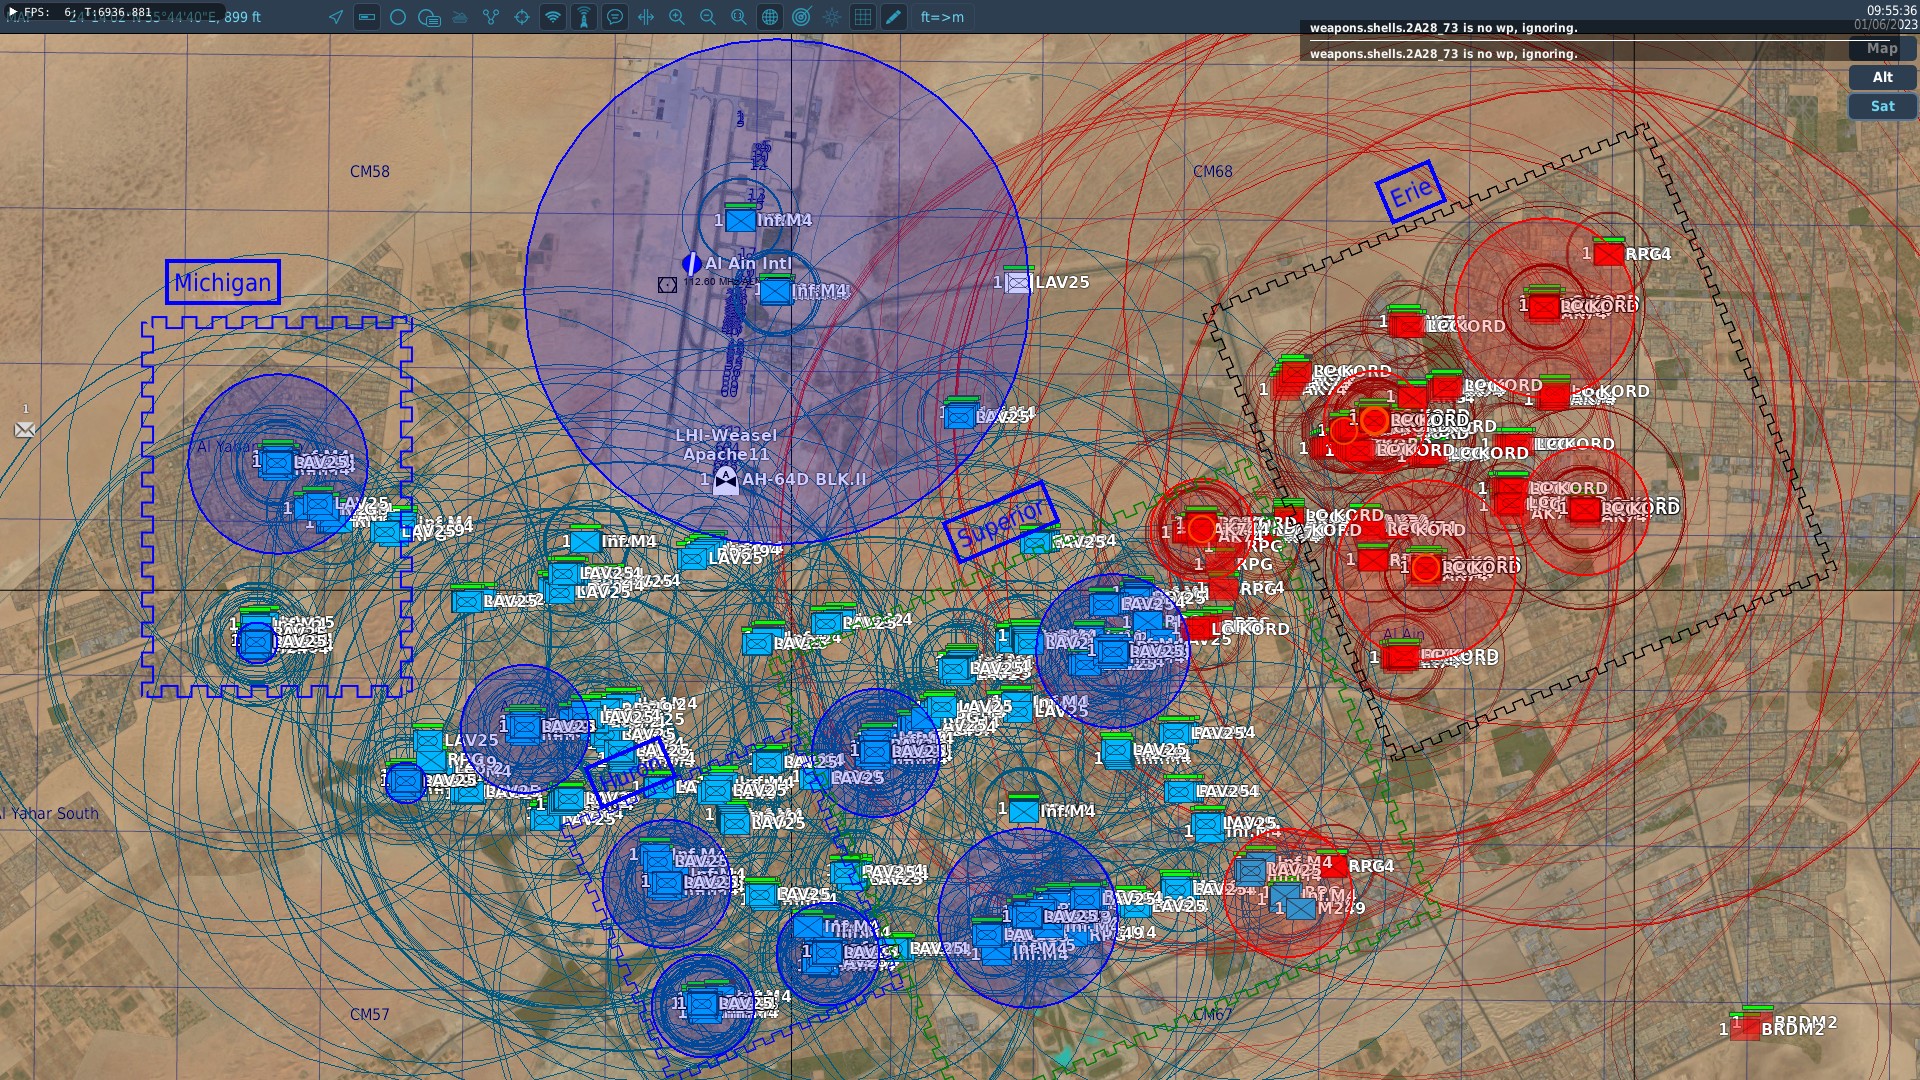Click the Al Ain Intl airport marker
1920x1080 pixels.
coord(691,263)
